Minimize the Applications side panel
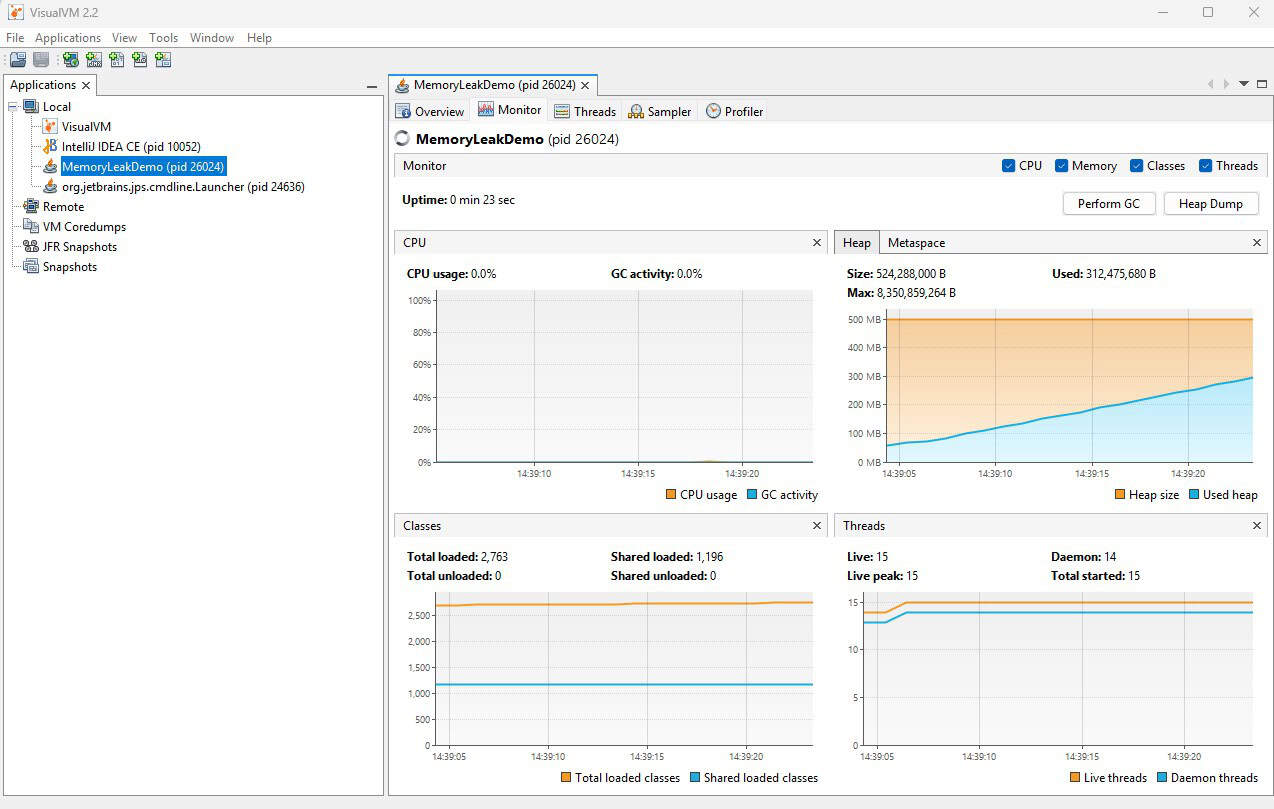The height and width of the screenshot is (809, 1274). 372,87
